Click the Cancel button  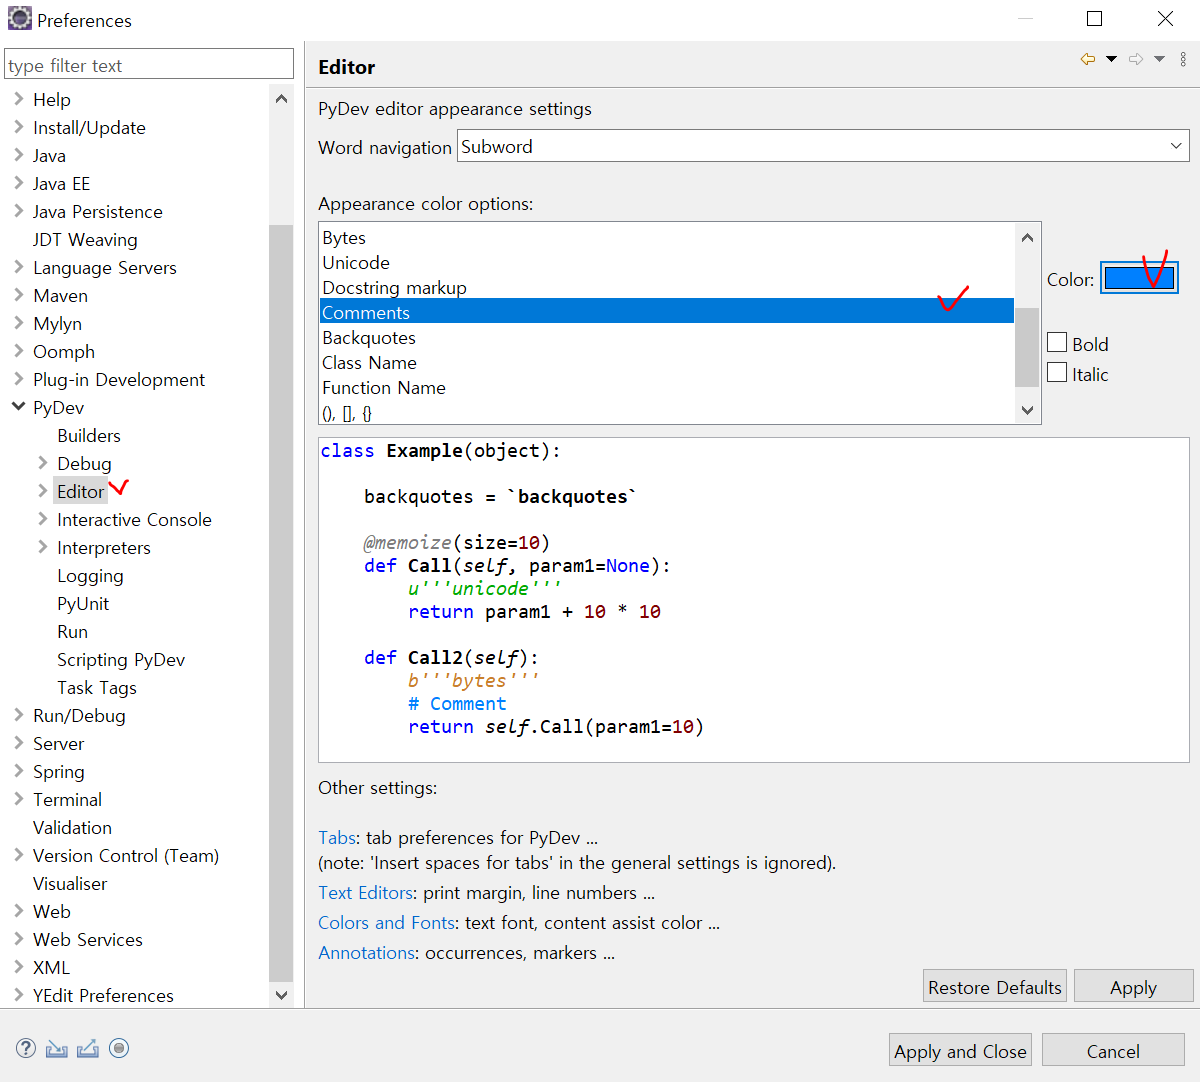tap(1113, 1051)
